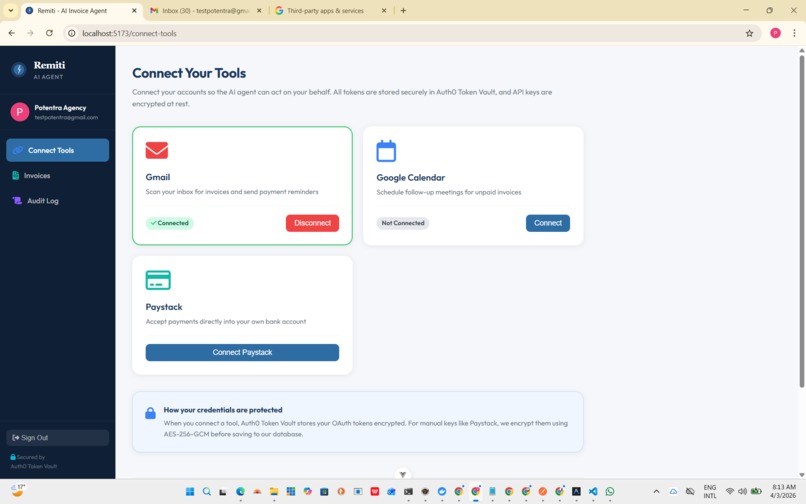806x504 pixels.
Task: Click the Connect Your Tools heading
Action: 189,73
